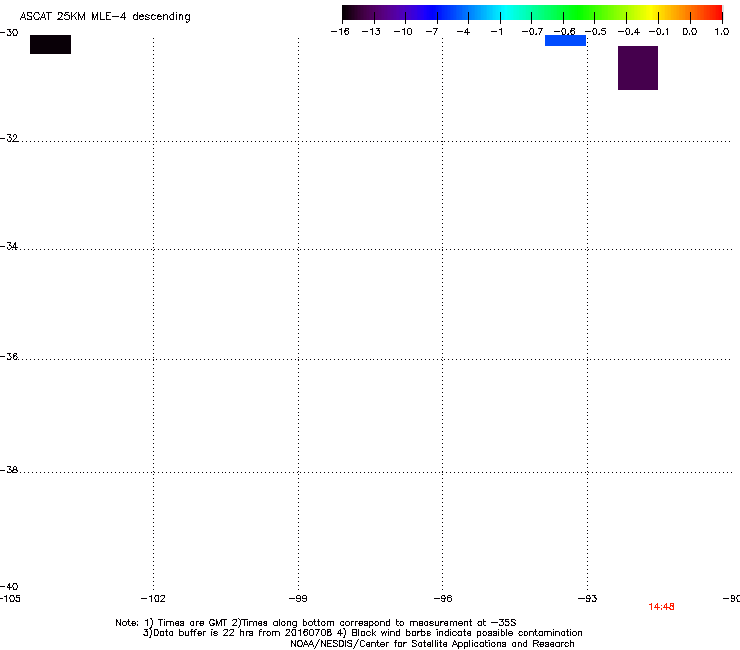Click the black data block near -30 latitude
This screenshot has width=740, height=650.
click(x=50, y=44)
